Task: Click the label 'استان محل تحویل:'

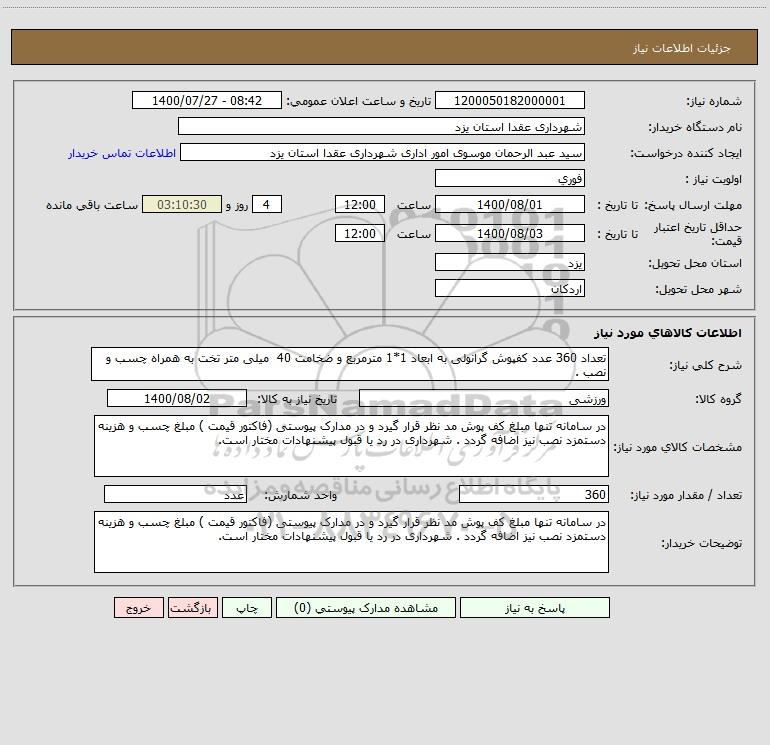Action: [x=695, y=264]
